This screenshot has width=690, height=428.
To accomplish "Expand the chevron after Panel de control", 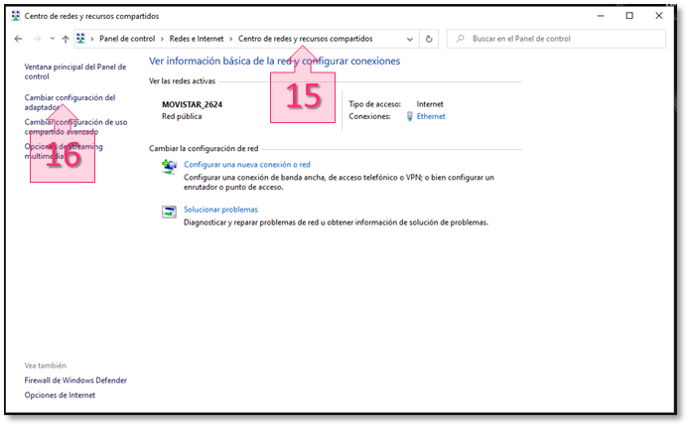I will [x=162, y=39].
